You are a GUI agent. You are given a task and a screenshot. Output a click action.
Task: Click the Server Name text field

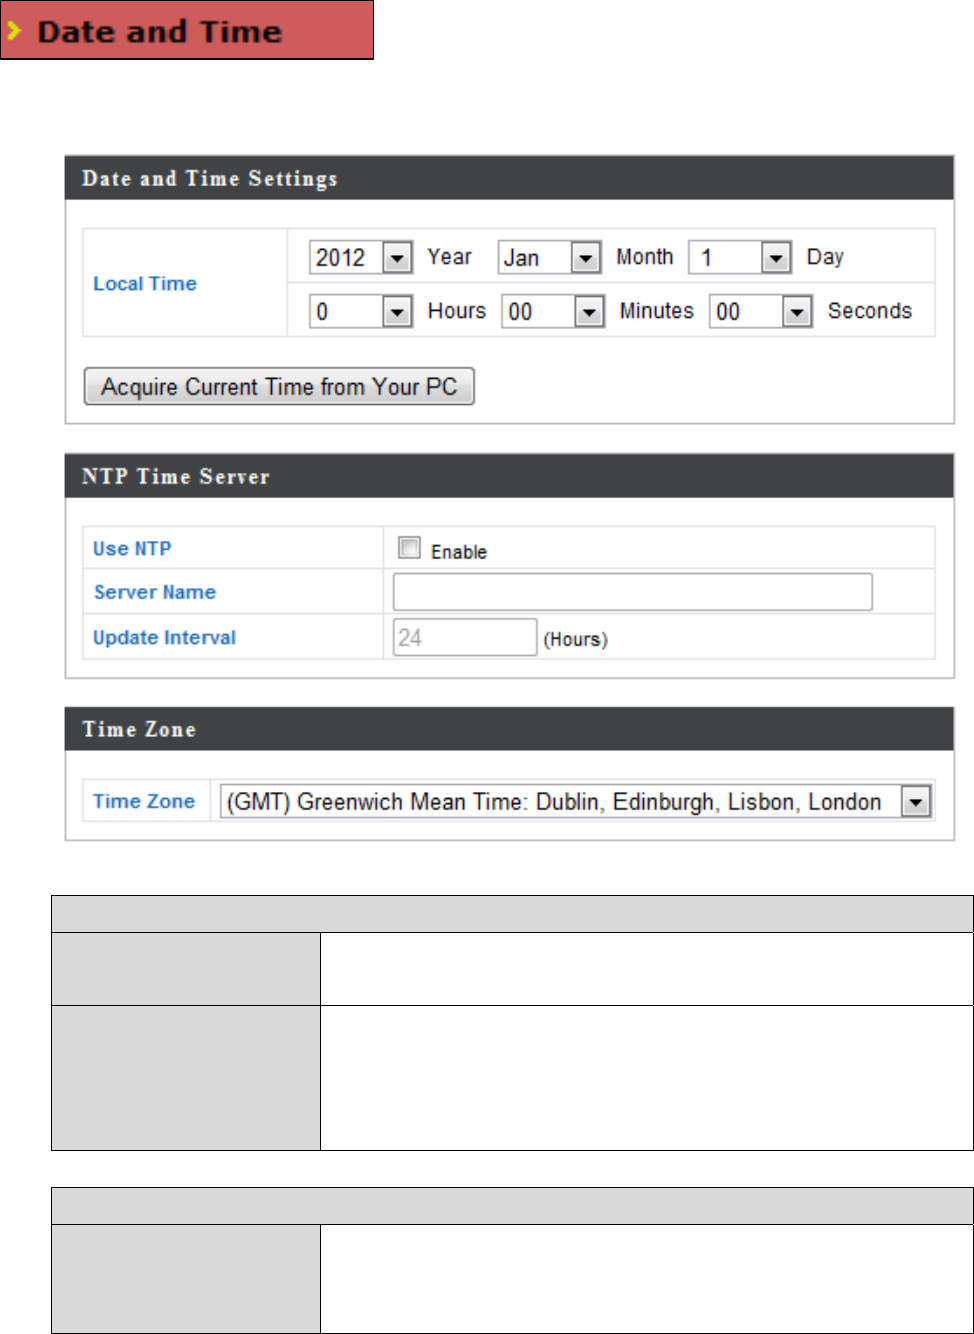tap(632, 592)
